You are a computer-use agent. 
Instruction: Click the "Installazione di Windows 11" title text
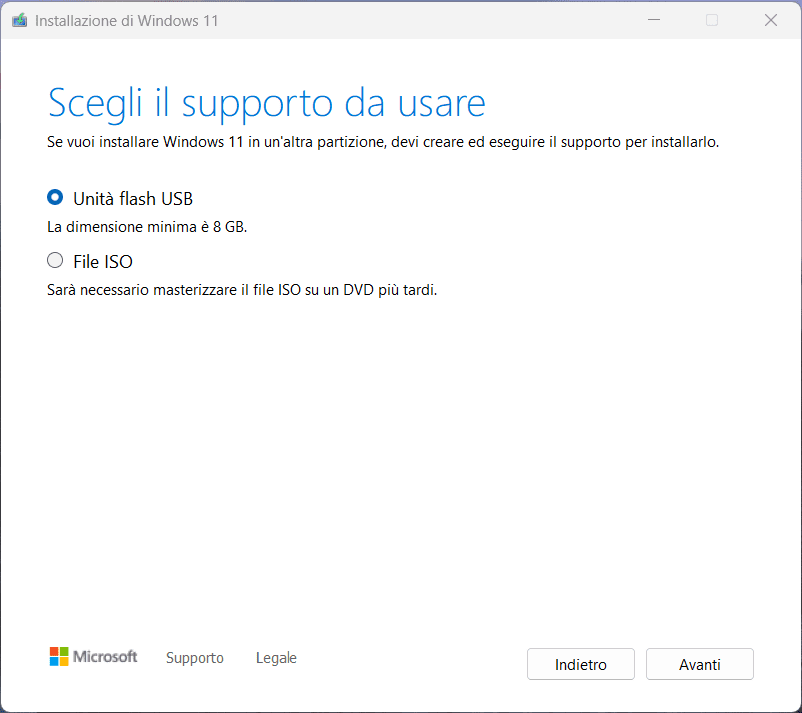[126, 20]
